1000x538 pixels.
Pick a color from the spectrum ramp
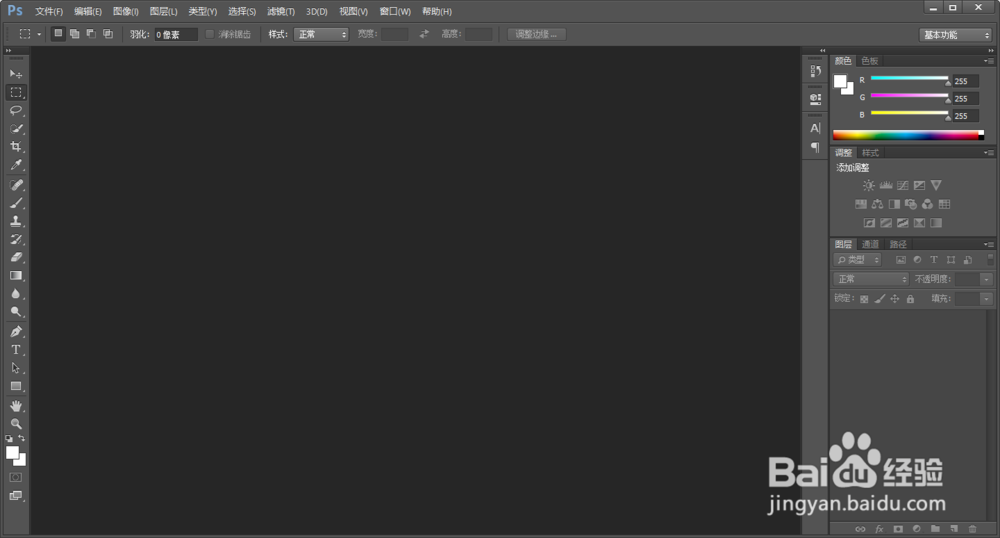click(908, 135)
